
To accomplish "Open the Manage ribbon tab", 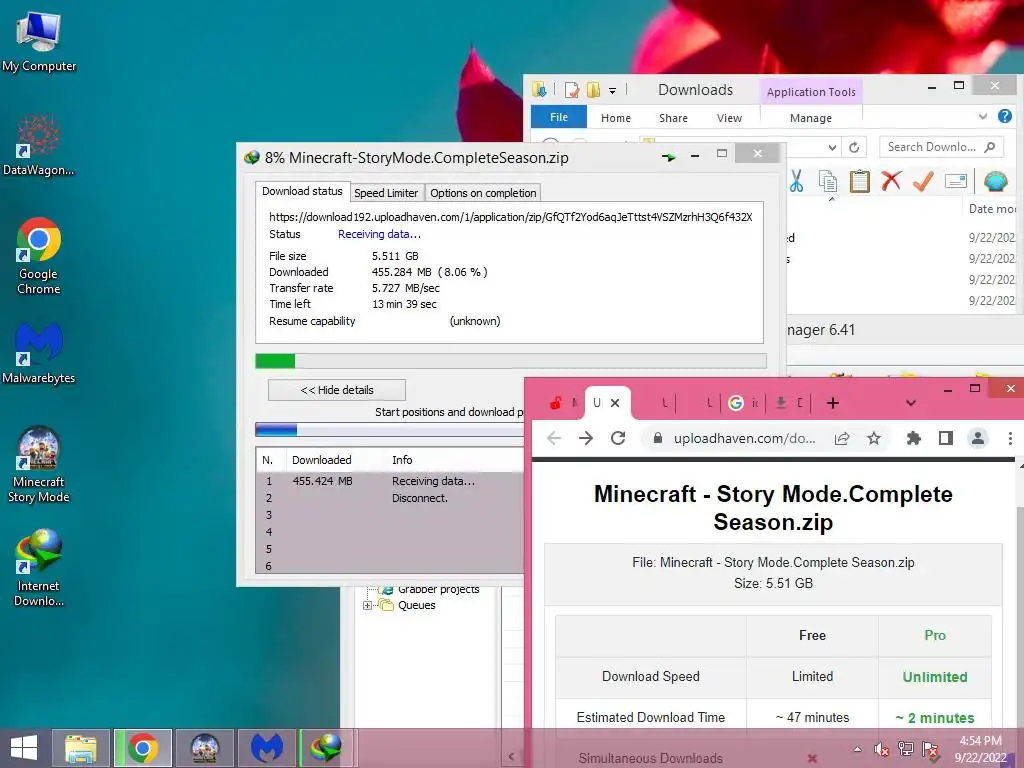I will [810, 118].
